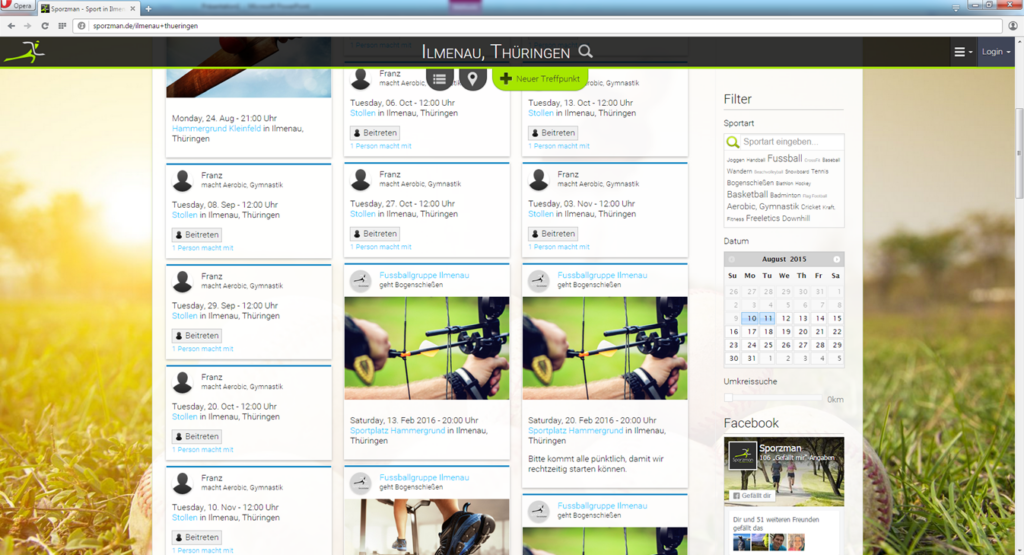The image size is (1024, 555).
Task: Click the search magnifier beside Ilmenau, Thüringen
Action: click(x=586, y=51)
